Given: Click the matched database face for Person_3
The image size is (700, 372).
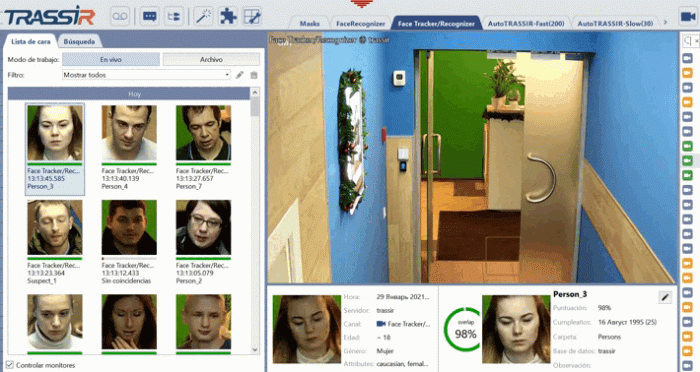Looking at the screenshot, I should click(x=516, y=328).
